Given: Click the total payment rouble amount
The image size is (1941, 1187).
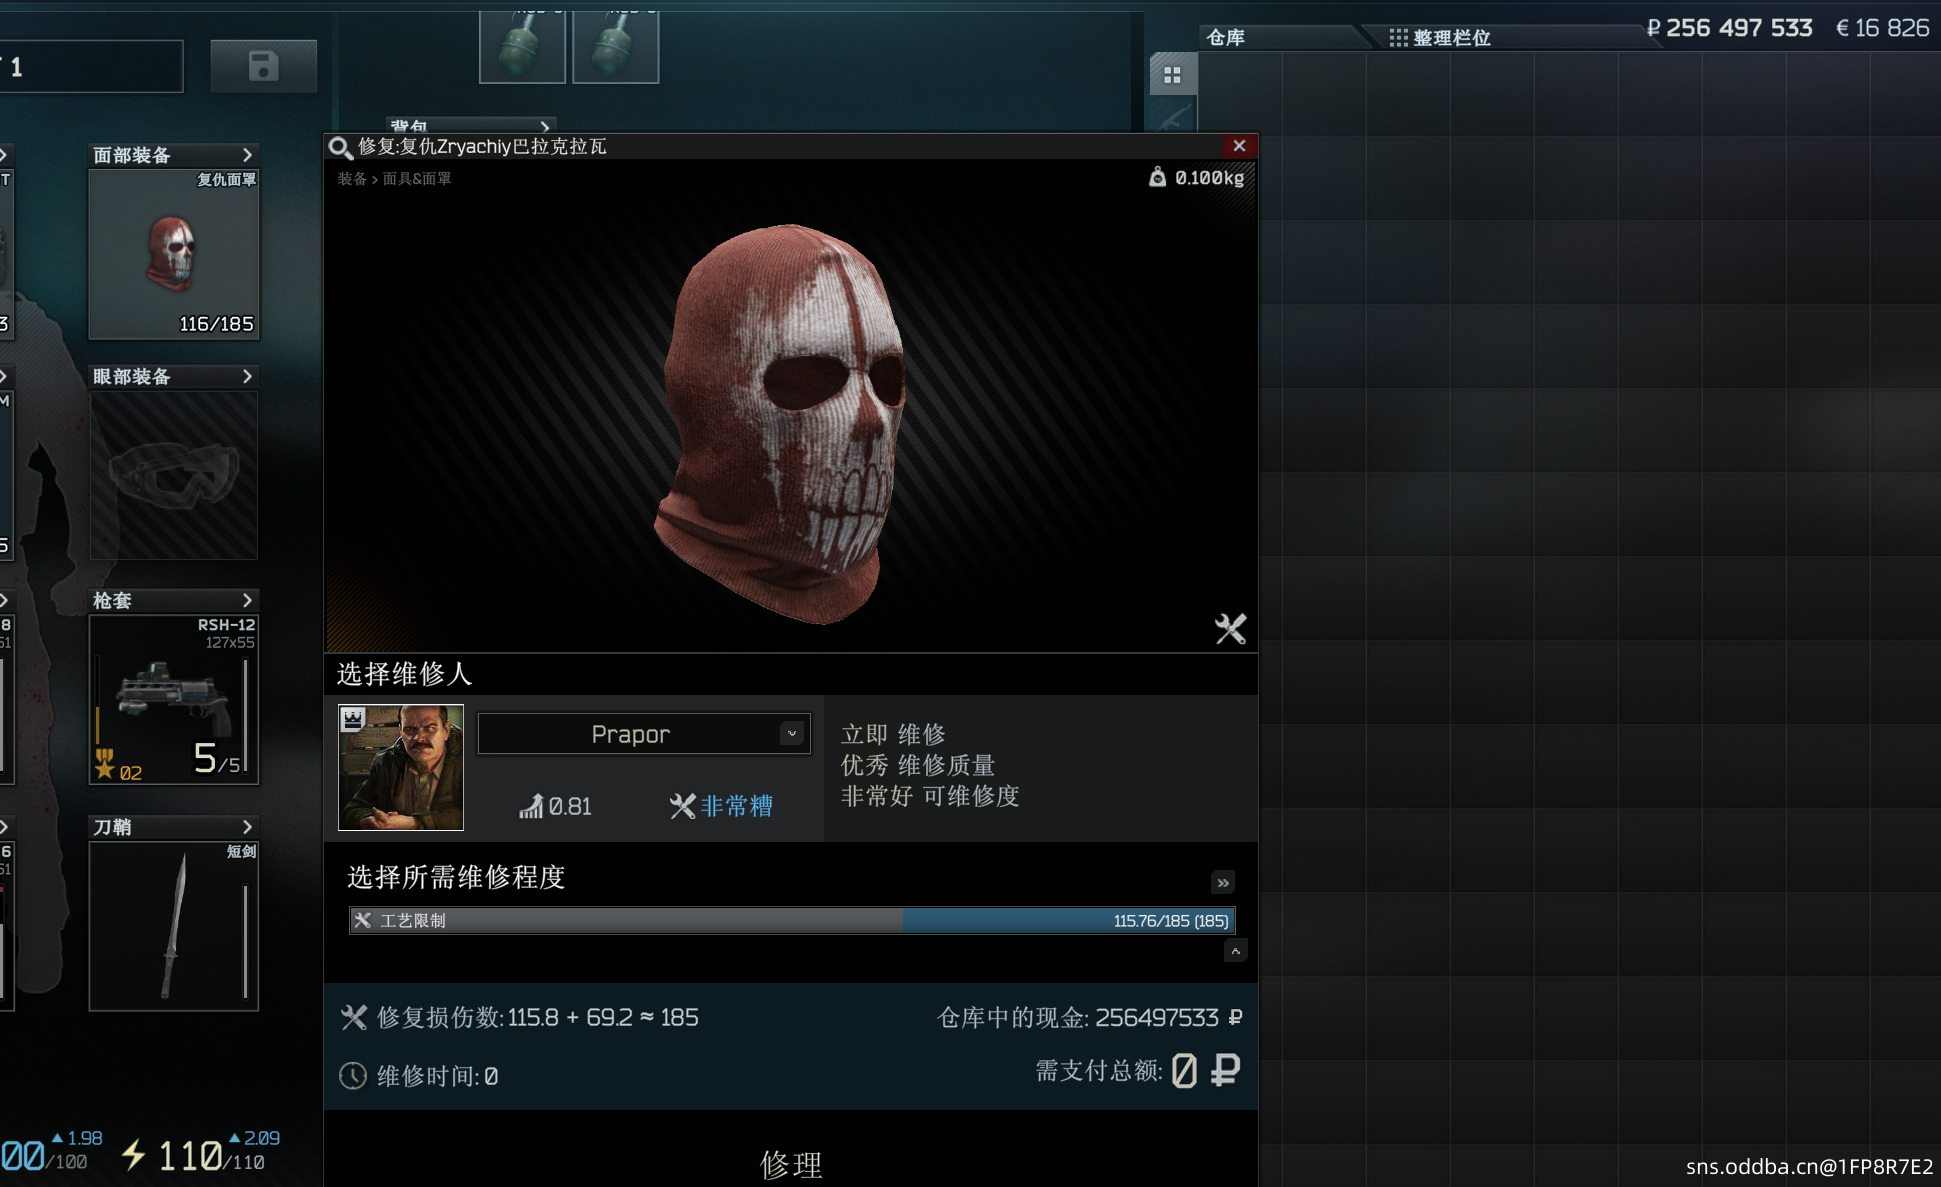Looking at the screenshot, I should tap(1205, 1071).
